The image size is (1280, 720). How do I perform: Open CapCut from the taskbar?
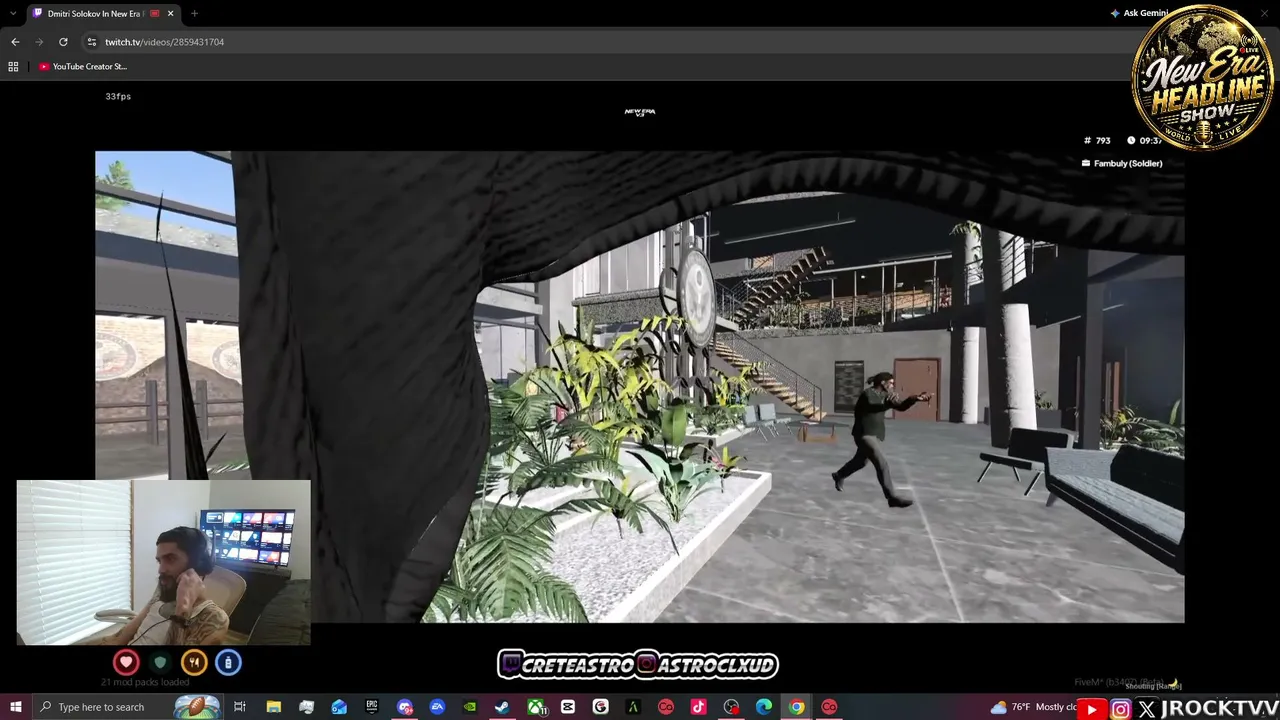pos(568,707)
